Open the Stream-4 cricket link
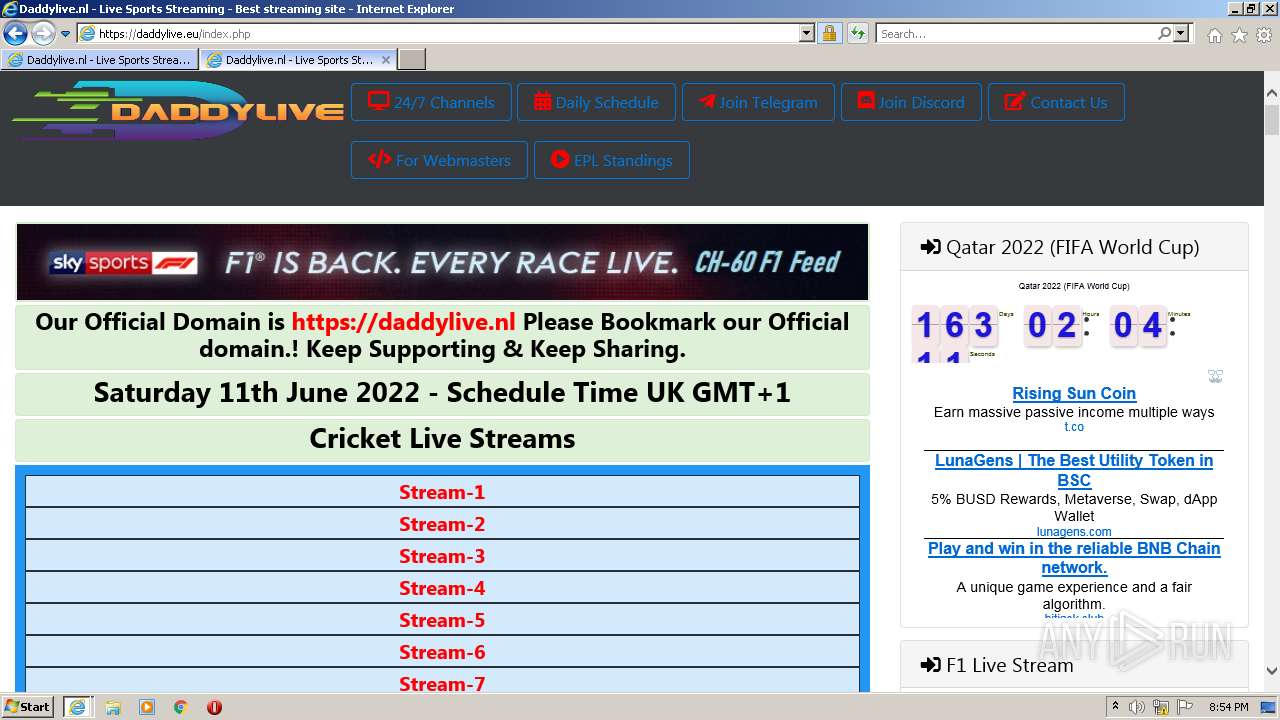The width and height of the screenshot is (1280, 720). click(442, 588)
